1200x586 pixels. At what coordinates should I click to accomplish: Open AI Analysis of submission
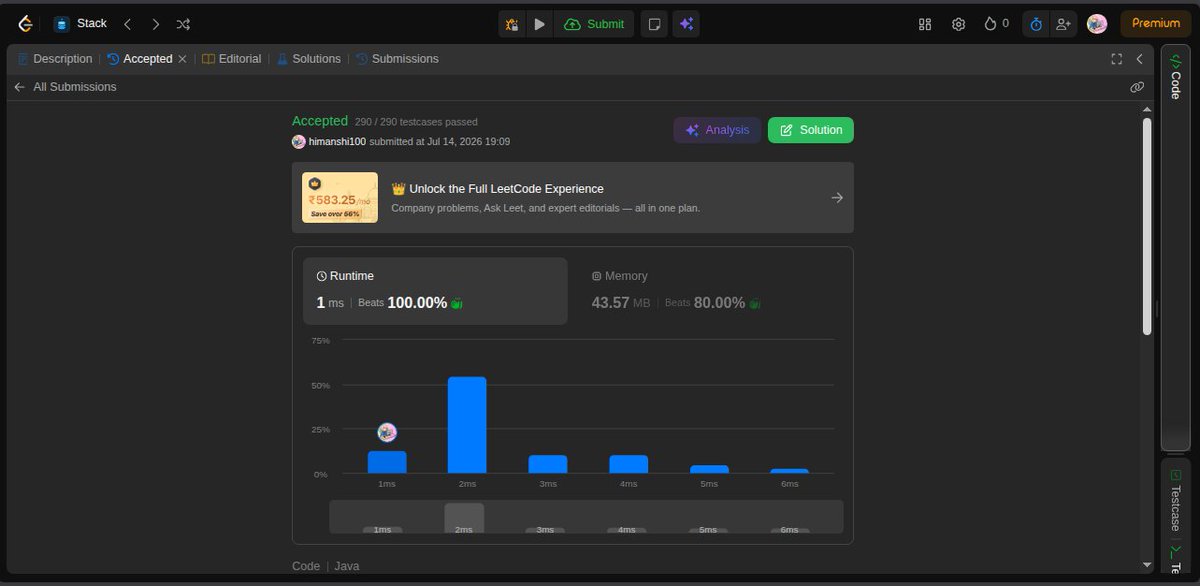coord(717,130)
